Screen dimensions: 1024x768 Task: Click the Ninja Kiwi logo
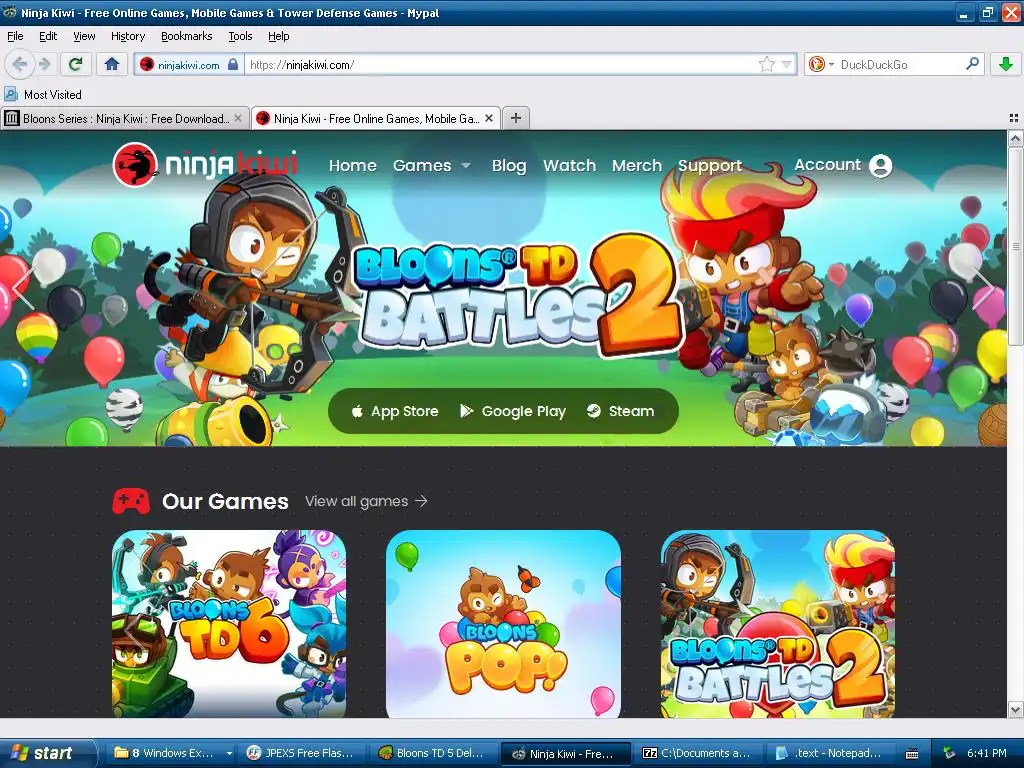[205, 165]
